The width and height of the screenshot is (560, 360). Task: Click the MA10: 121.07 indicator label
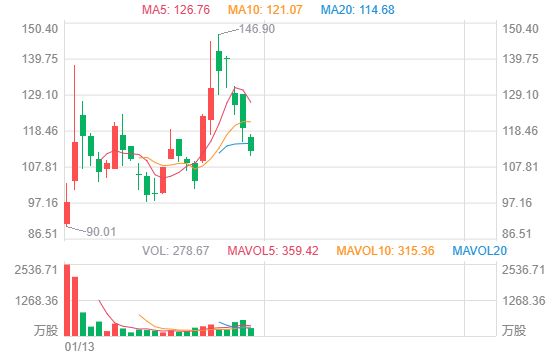pos(265,10)
